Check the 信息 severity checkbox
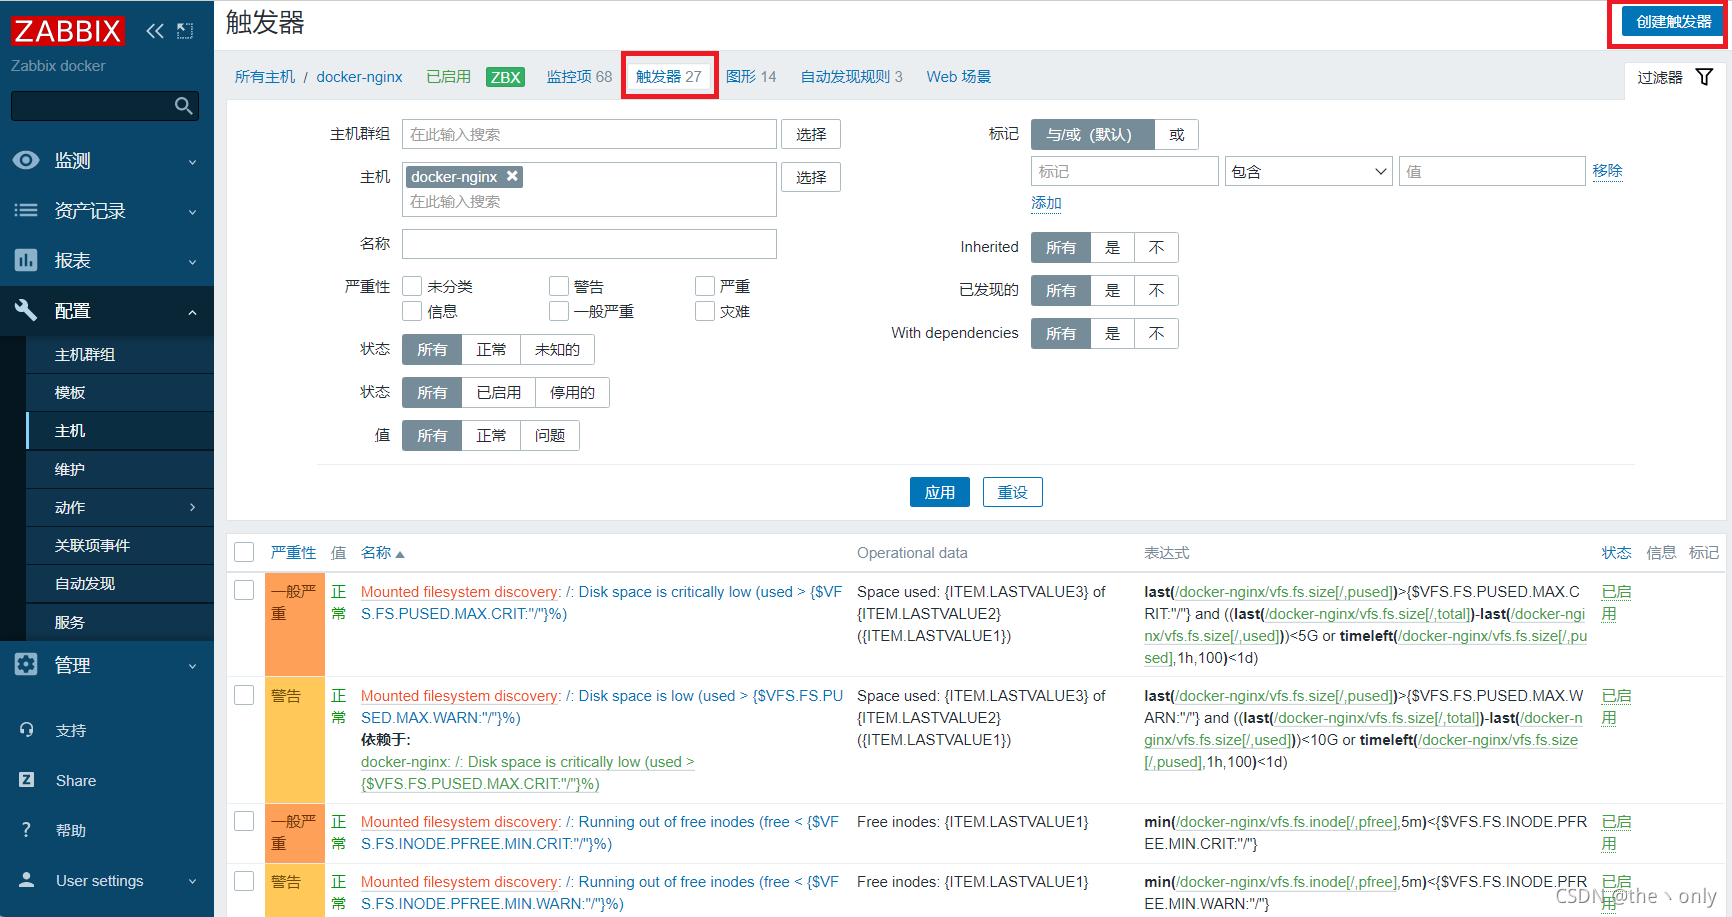The width and height of the screenshot is (1732, 917). pos(412,311)
